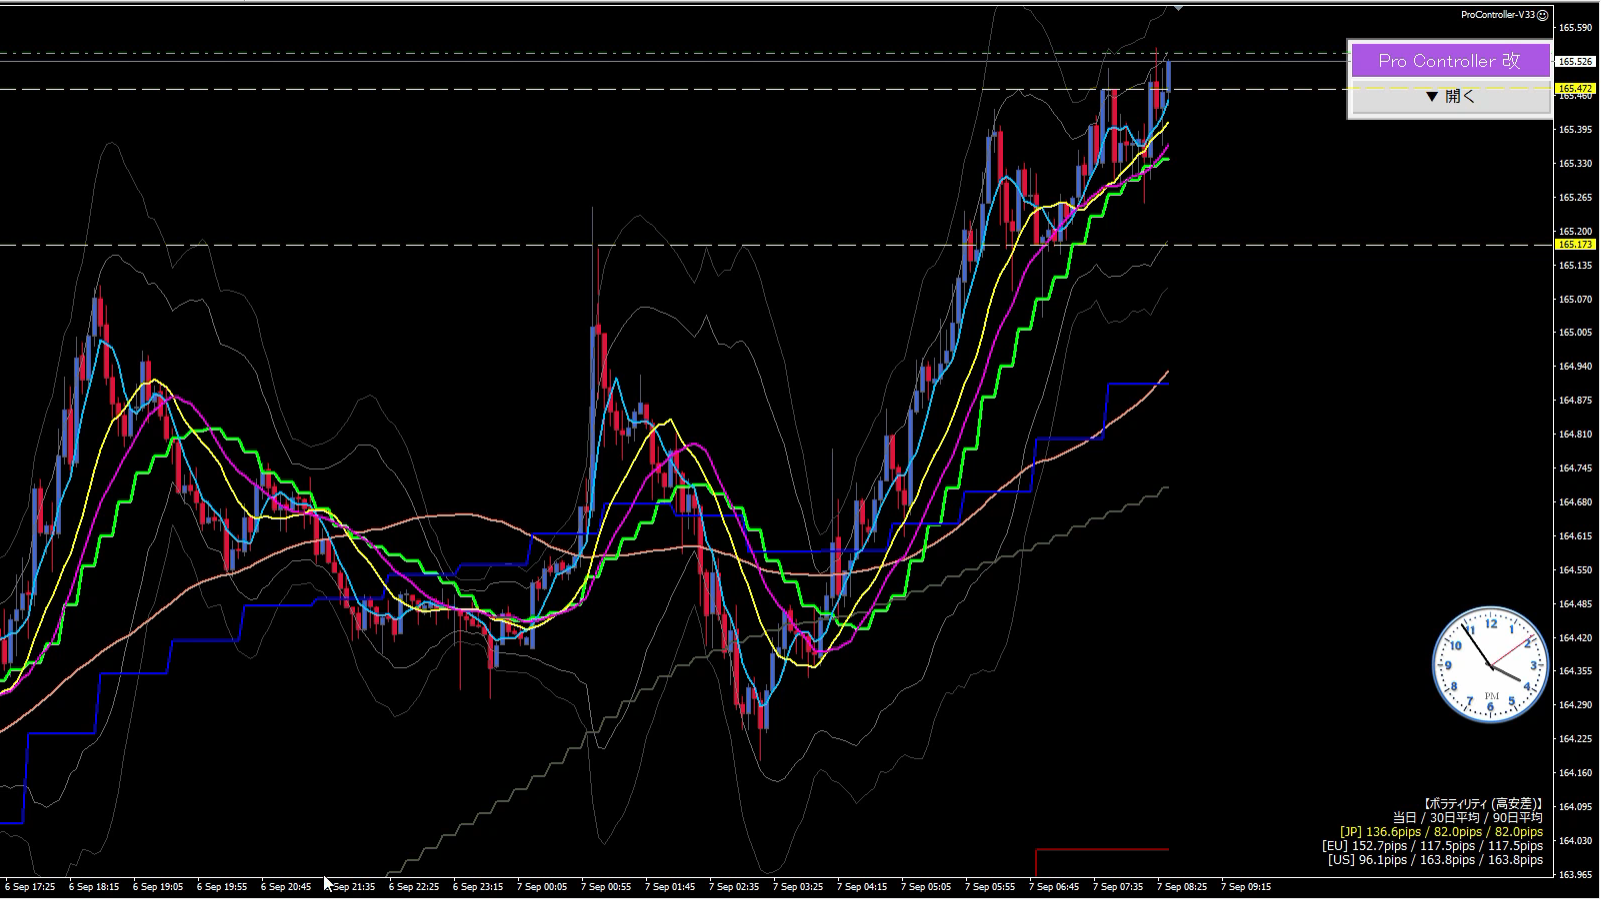Viewport: 1601px width, 900px height.
Task: Select the 165.526 current price label
Action: point(1576,62)
